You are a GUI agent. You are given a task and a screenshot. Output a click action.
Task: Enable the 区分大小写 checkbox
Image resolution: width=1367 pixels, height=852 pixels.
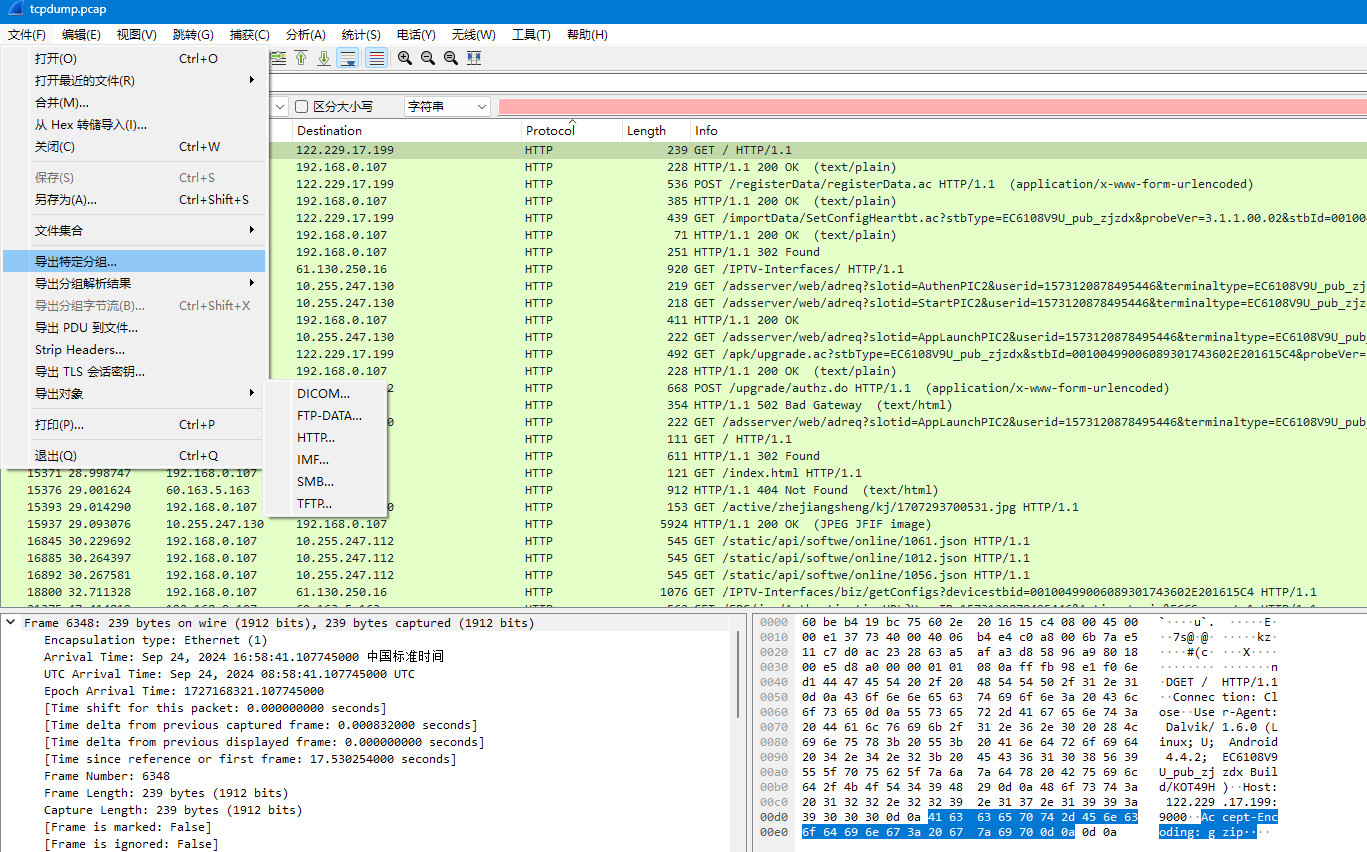(301, 106)
